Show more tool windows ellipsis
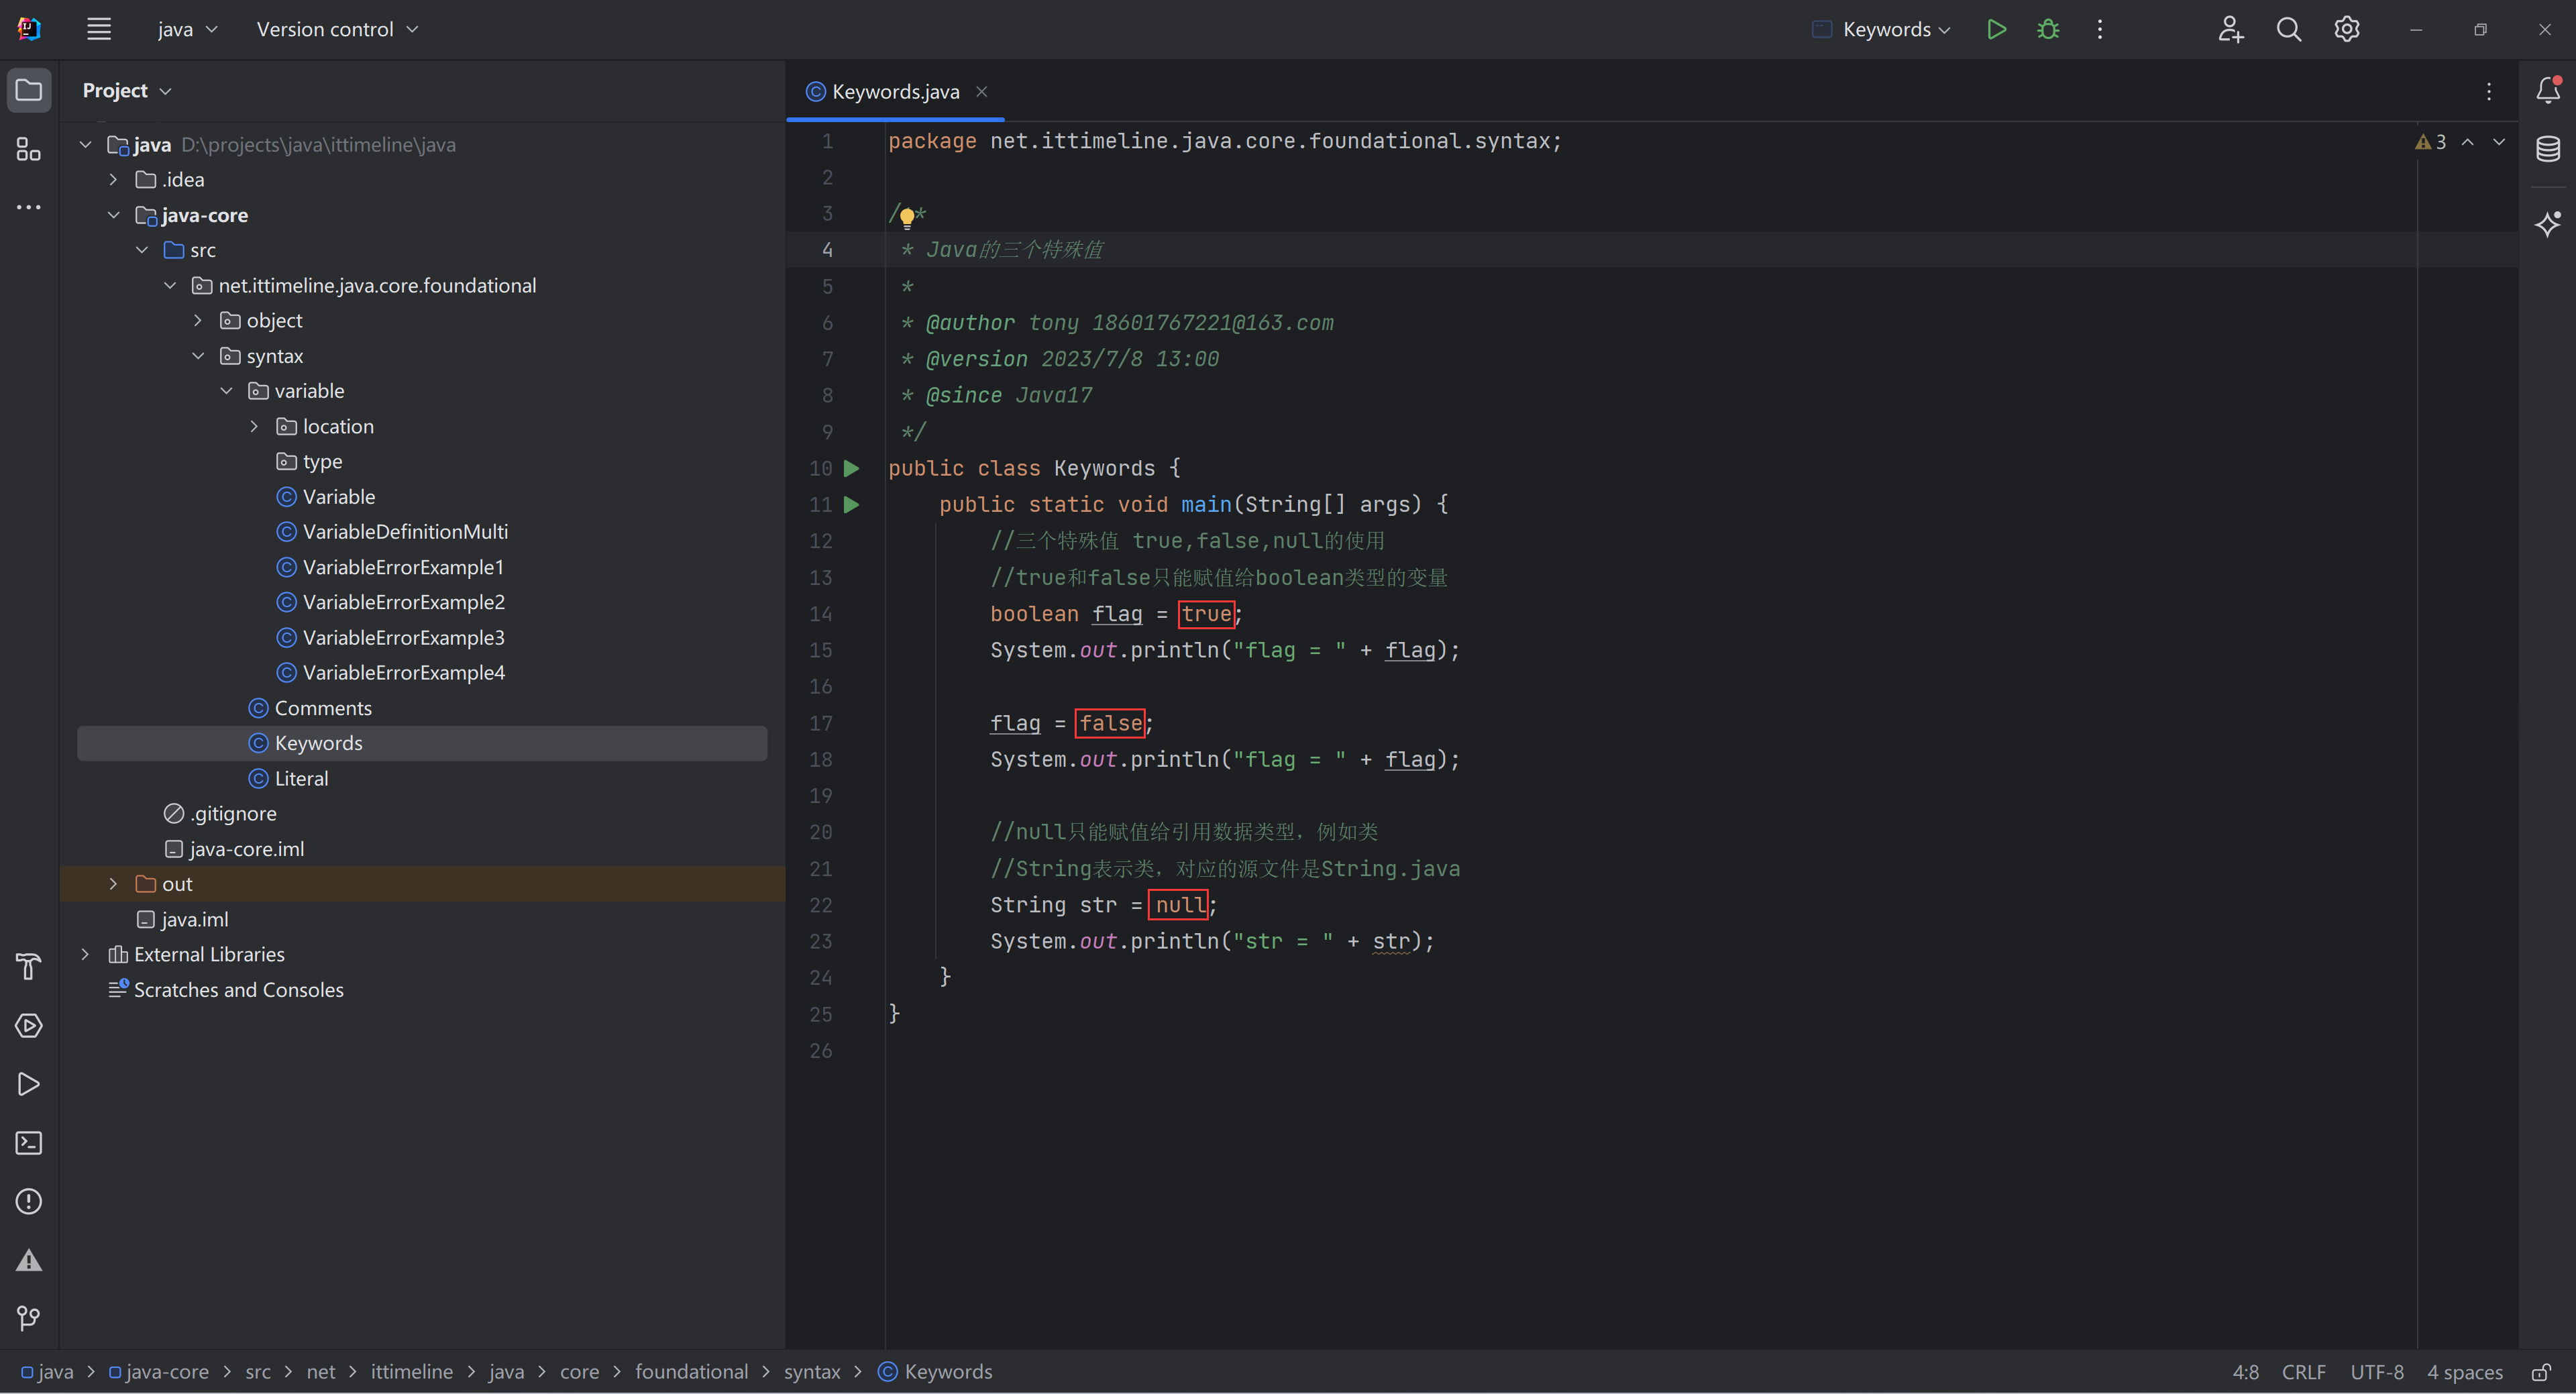2576x1394 pixels. pyautogui.click(x=29, y=207)
